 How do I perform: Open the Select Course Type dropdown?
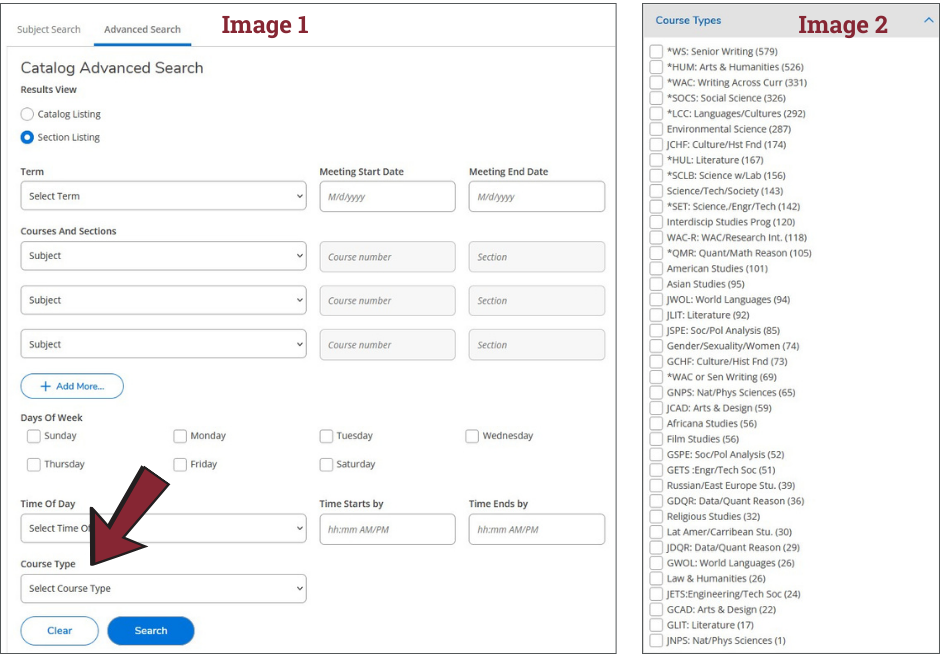click(x=163, y=588)
